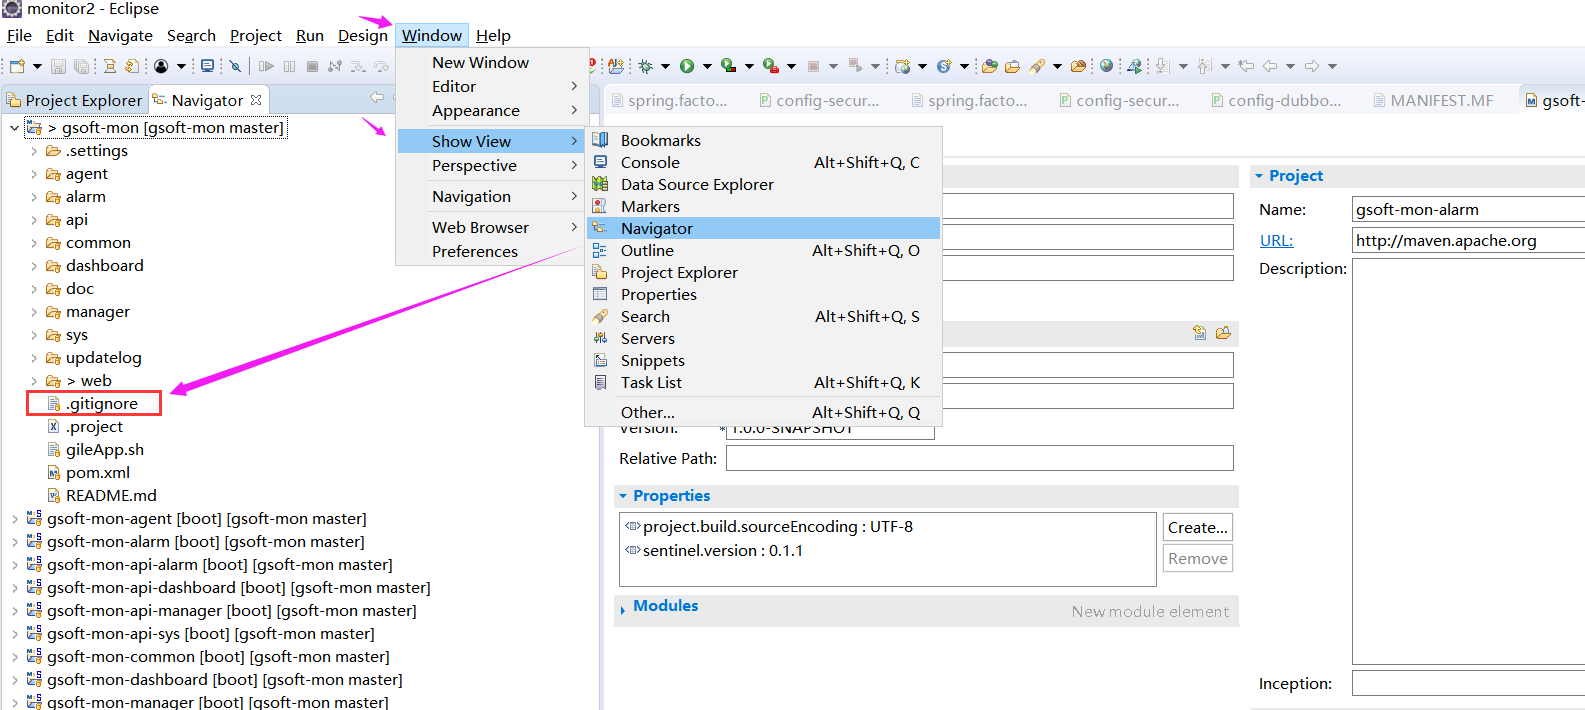The height and width of the screenshot is (710, 1585).
Task: Click the Save All toolbar icon
Action: (81, 66)
